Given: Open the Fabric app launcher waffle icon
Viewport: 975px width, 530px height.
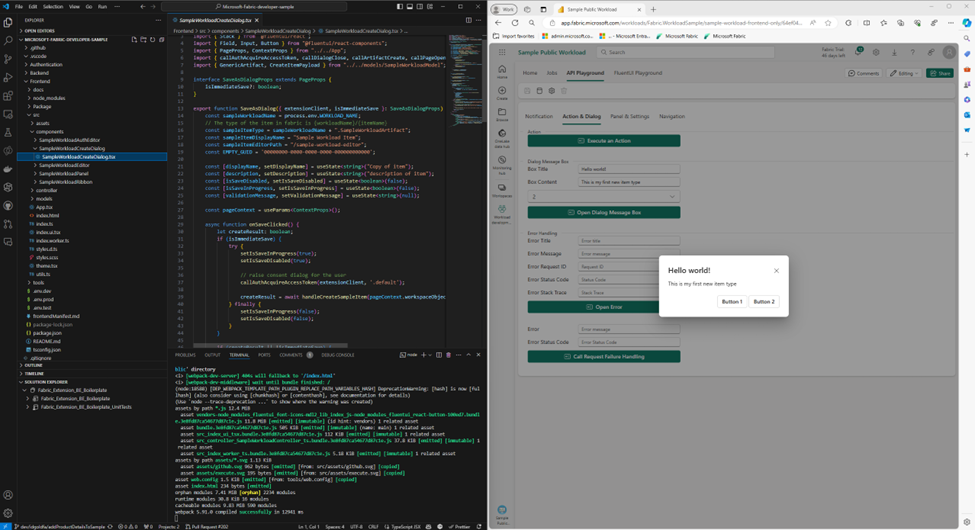Looking at the screenshot, I should point(502,52).
